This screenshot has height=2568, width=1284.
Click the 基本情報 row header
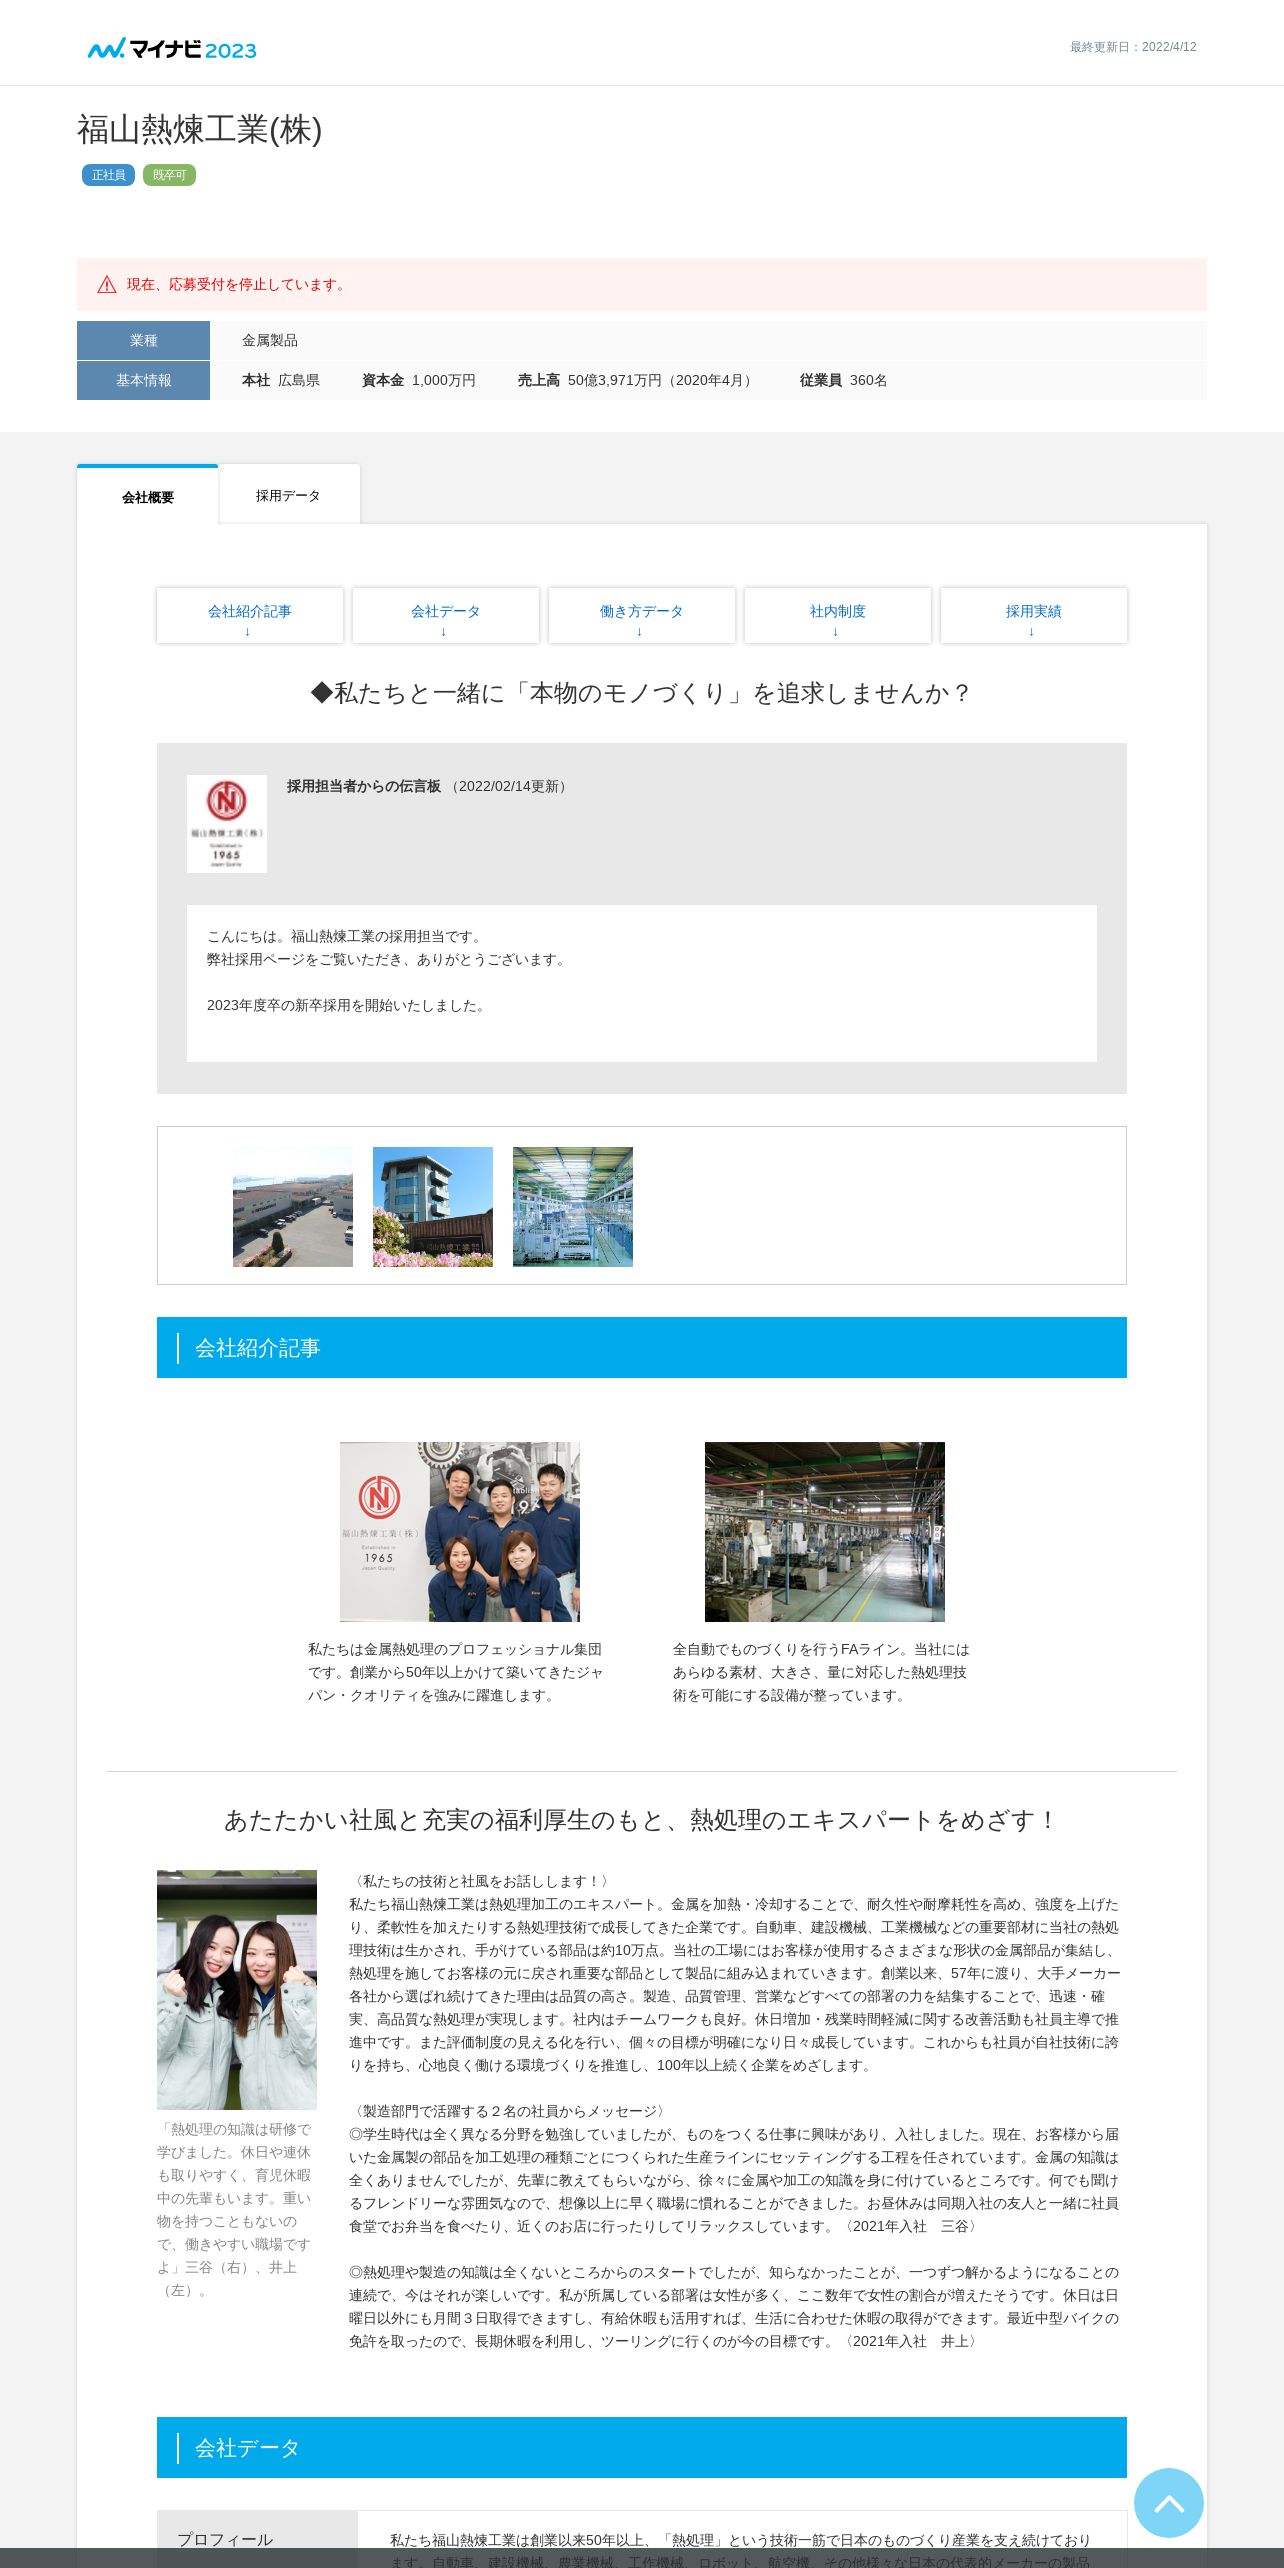tap(143, 381)
